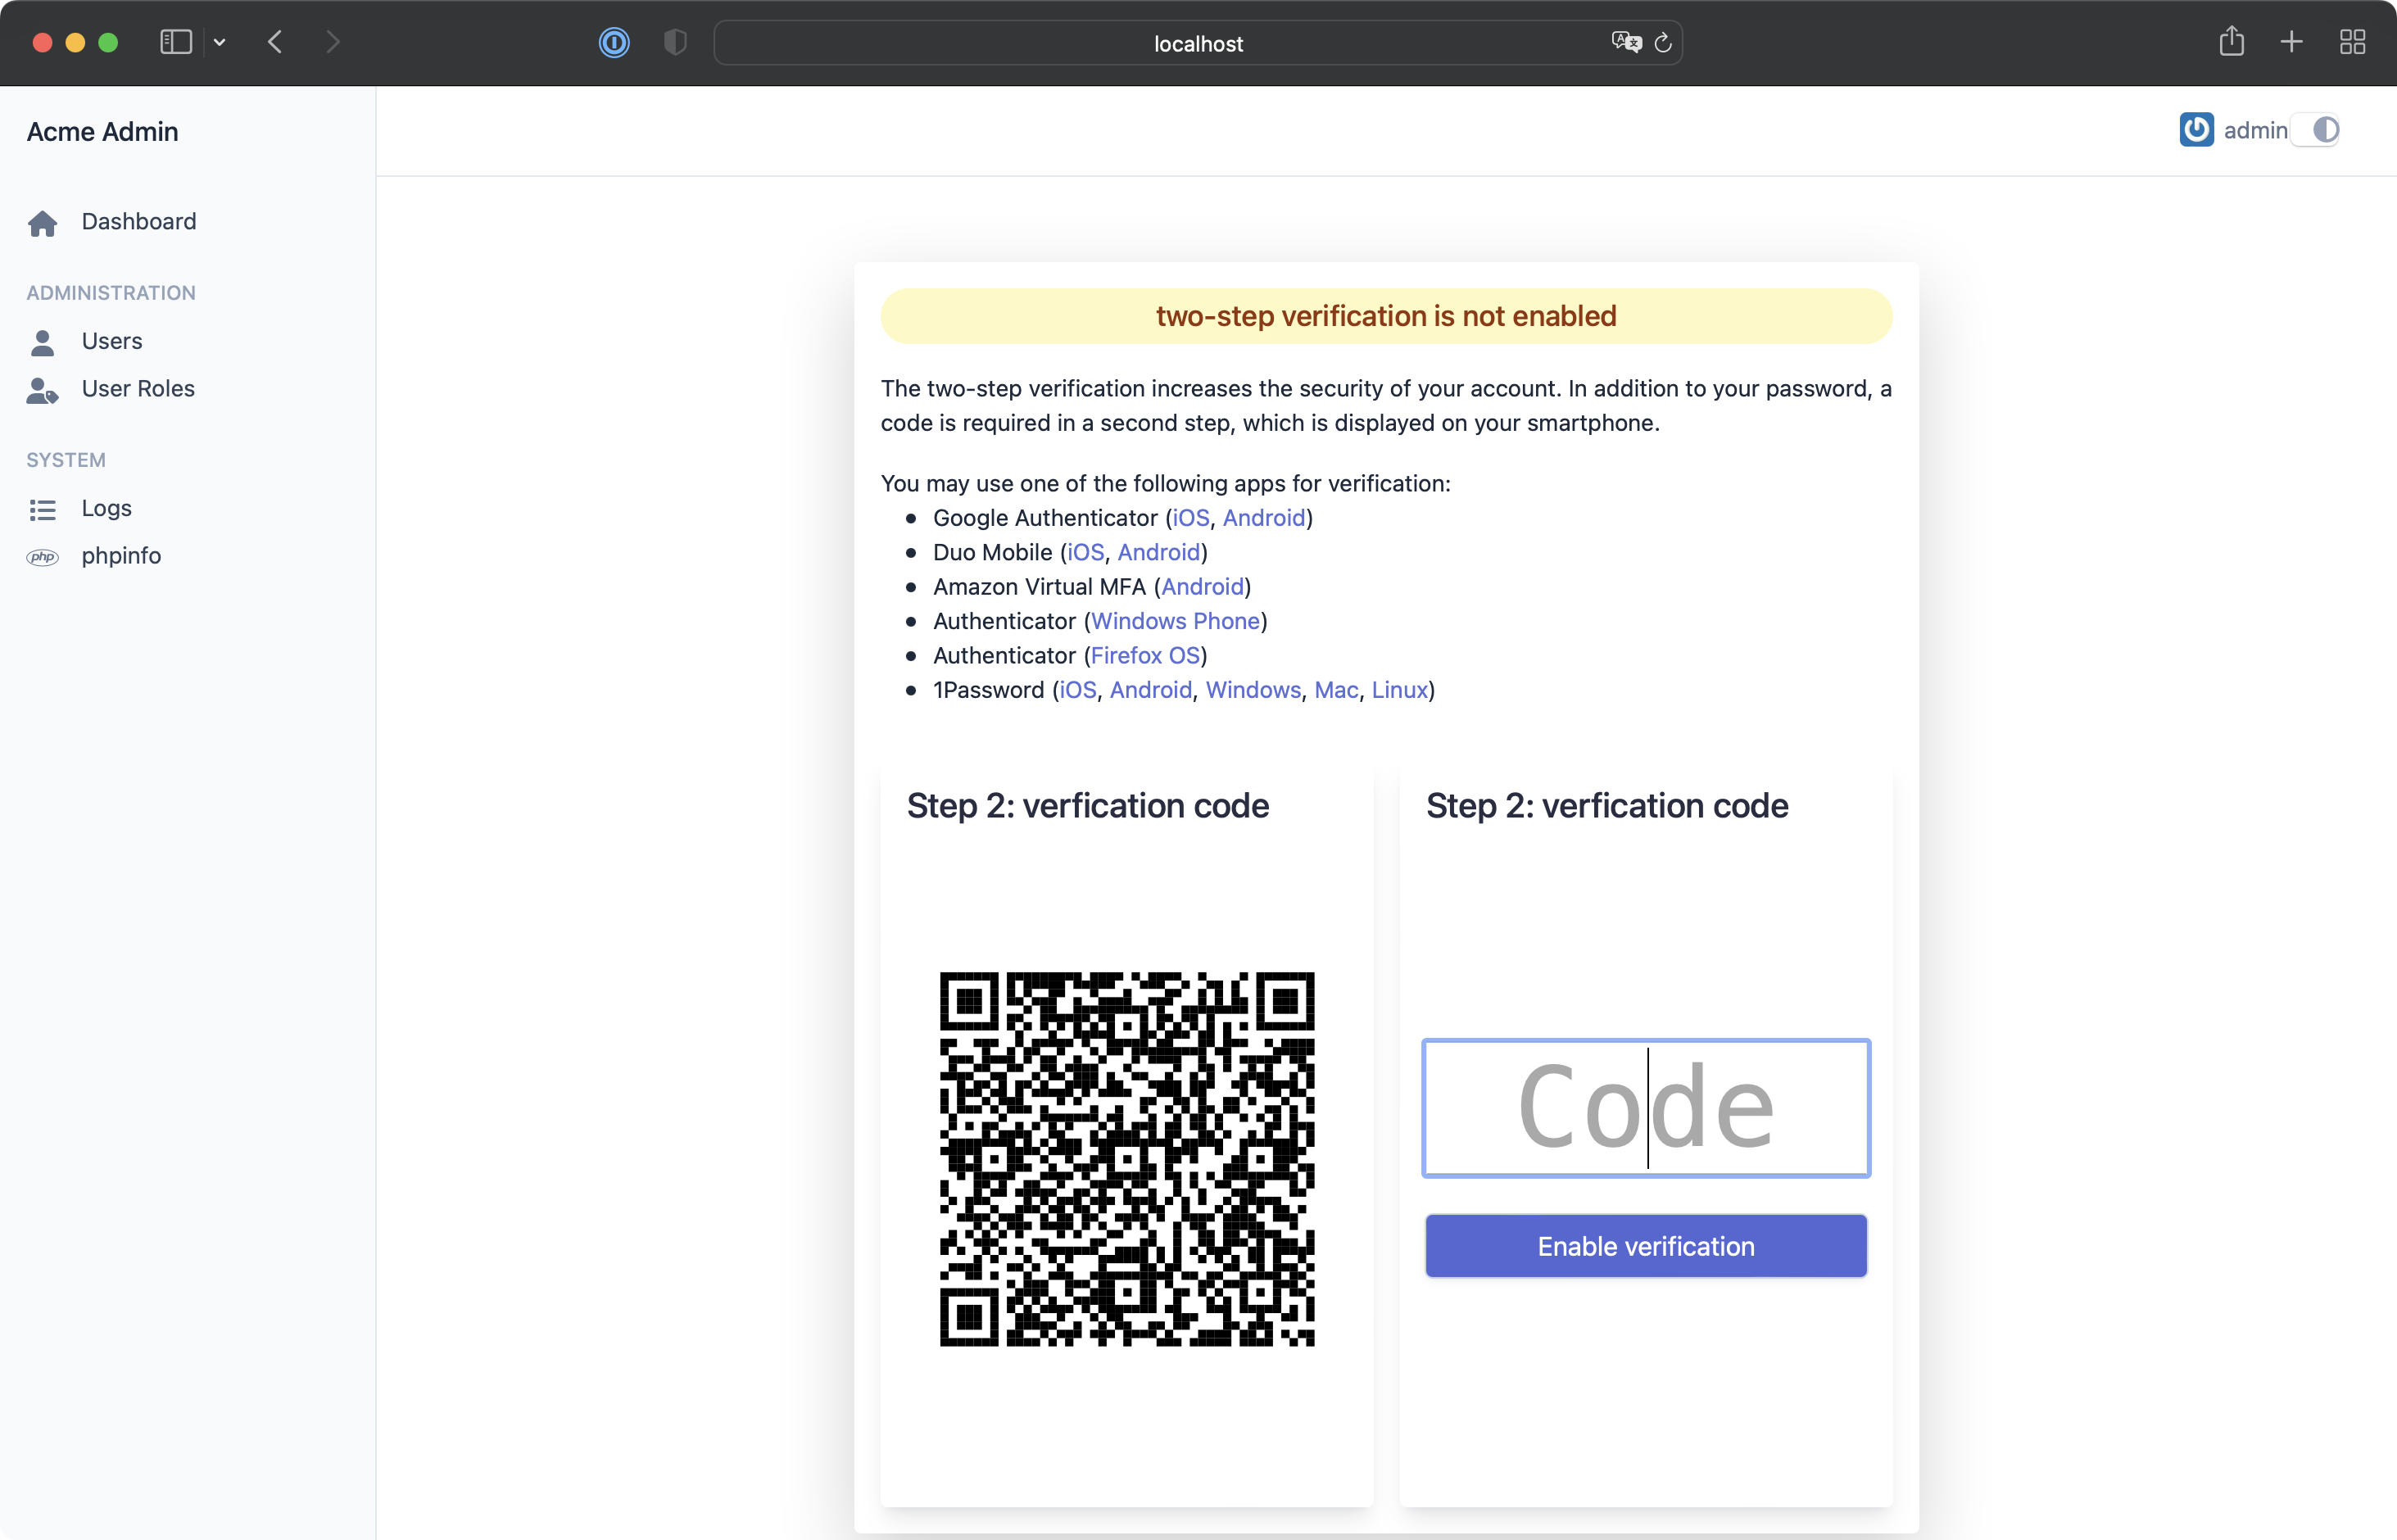Open the Firefox OS Authenticator link
The height and width of the screenshot is (1540, 2397).
click(1145, 655)
